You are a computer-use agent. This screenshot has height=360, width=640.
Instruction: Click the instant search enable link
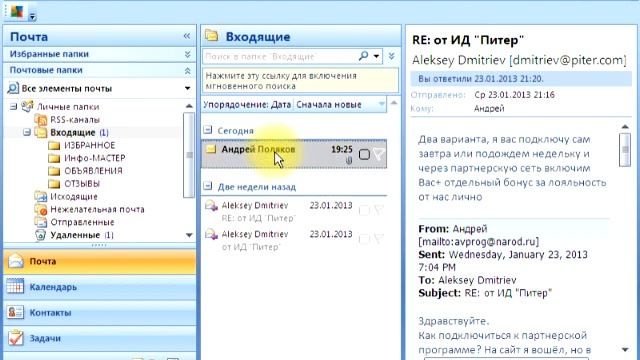click(300, 81)
